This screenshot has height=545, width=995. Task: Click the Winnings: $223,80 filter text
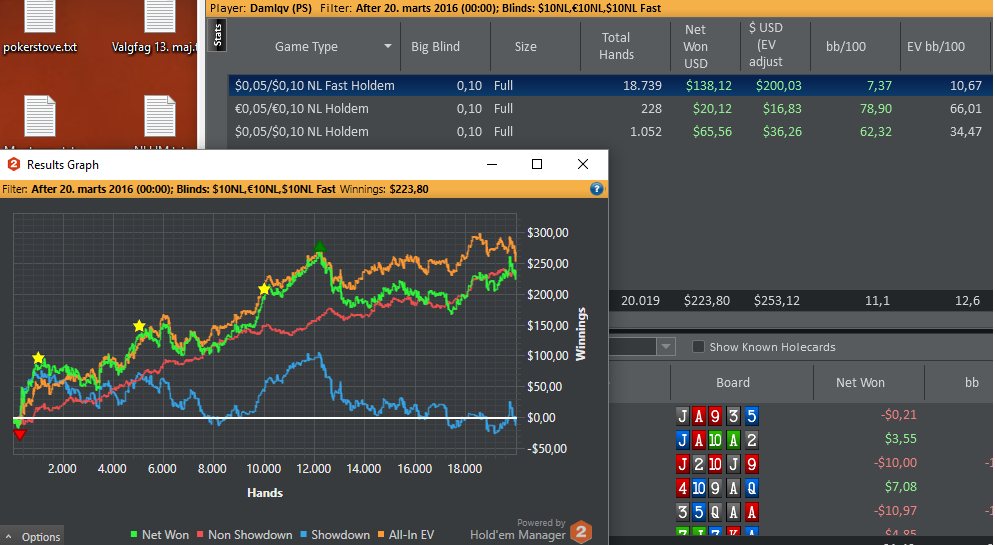[x=384, y=189]
